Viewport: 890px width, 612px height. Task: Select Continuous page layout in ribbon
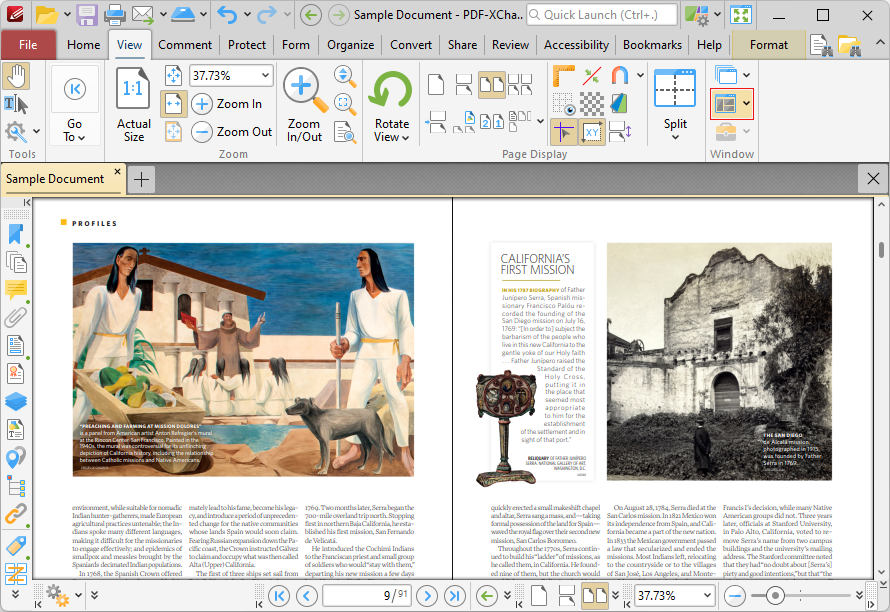[x=464, y=85]
